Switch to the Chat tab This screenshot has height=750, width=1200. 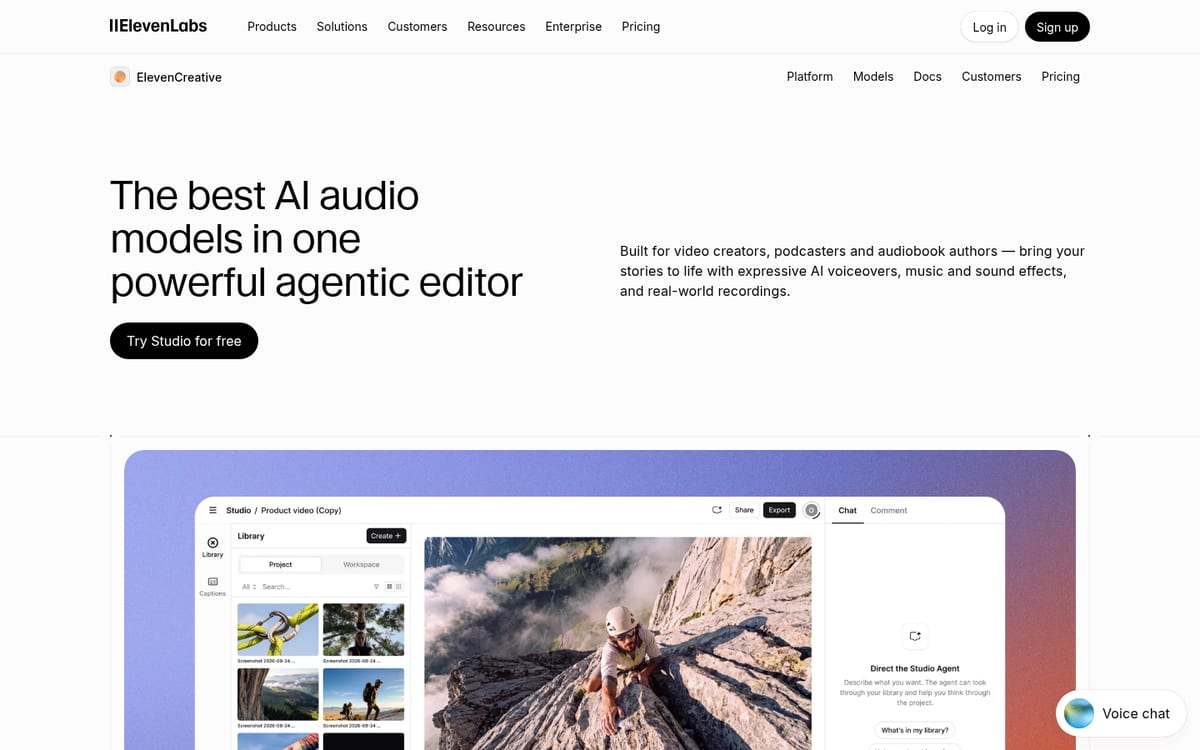847,510
